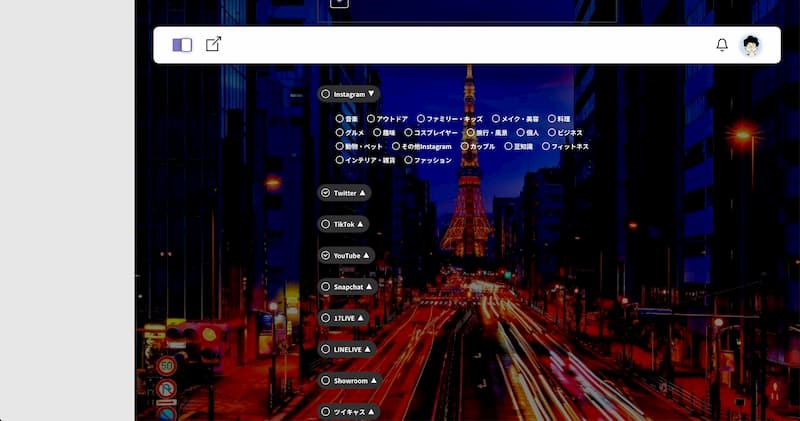800x421 pixels.
Task: Open notifications bell
Action: coord(722,45)
